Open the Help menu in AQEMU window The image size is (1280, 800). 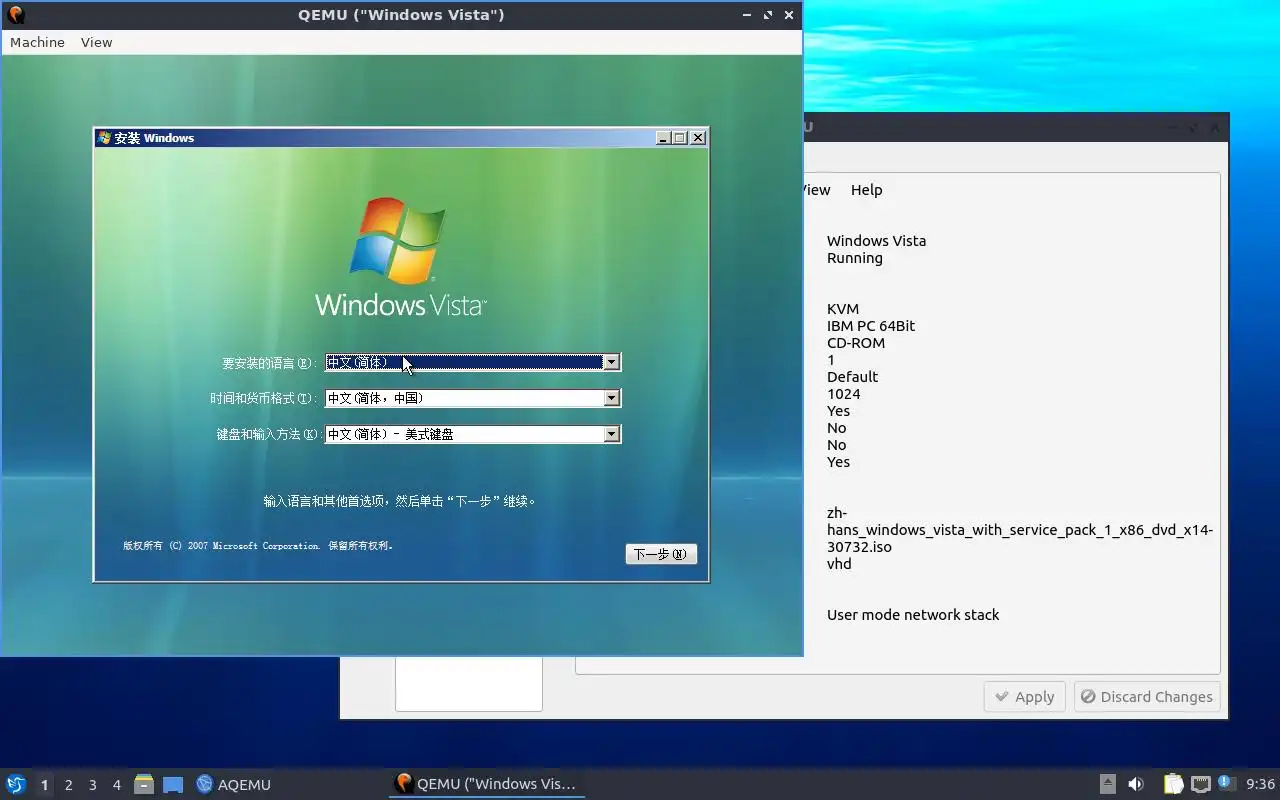[x=866, y=190]
